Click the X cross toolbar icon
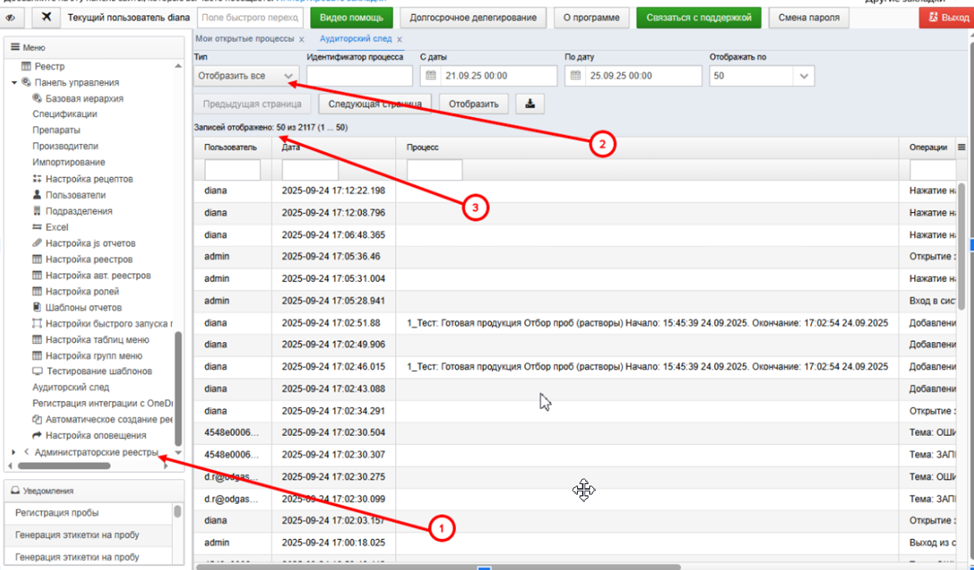Screen dimensions: 974x570 [46, 17]
